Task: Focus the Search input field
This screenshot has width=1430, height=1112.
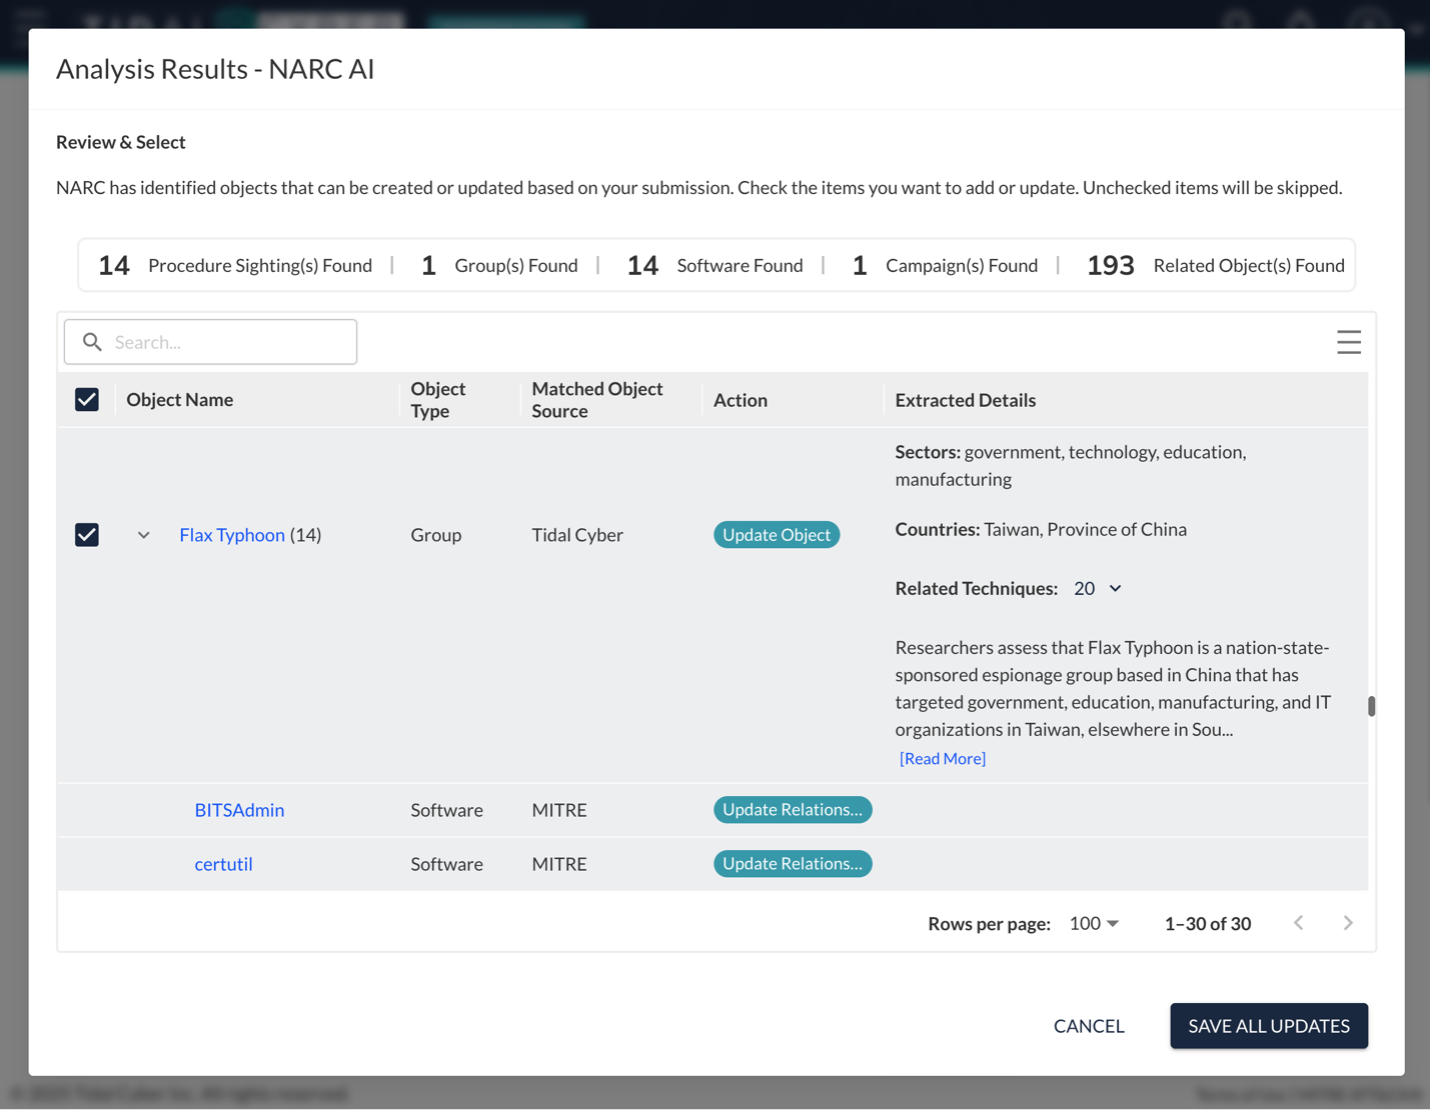Action: click(230, 342)
